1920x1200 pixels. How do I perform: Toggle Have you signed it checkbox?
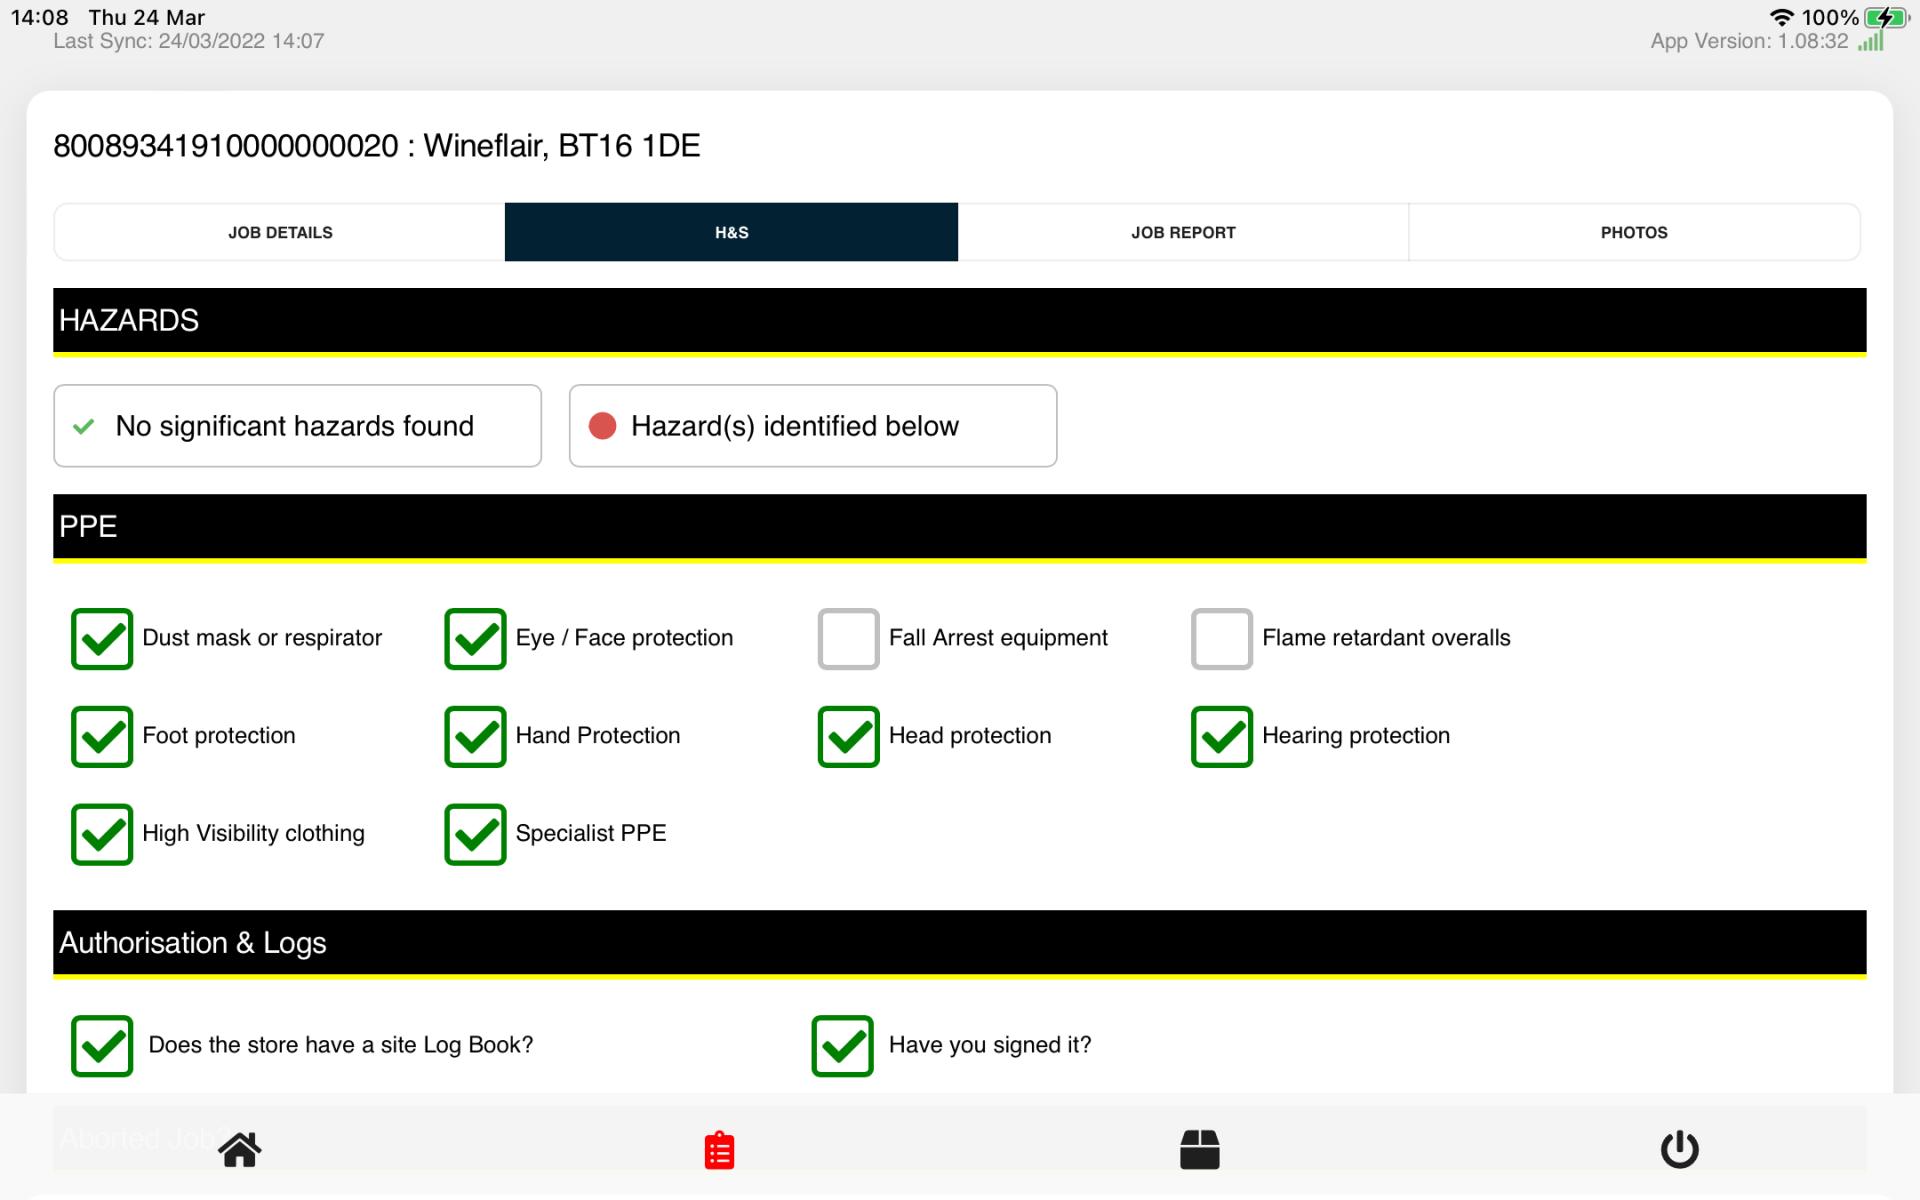tap(842, 1046)
